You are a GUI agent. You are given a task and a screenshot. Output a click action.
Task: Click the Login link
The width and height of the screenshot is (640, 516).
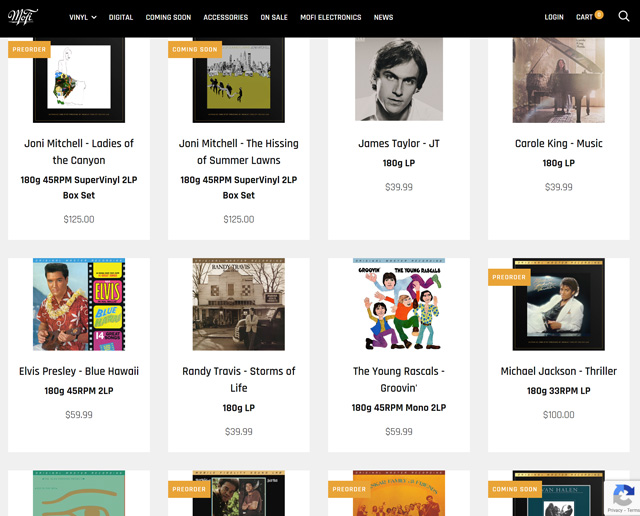point(553,17)
